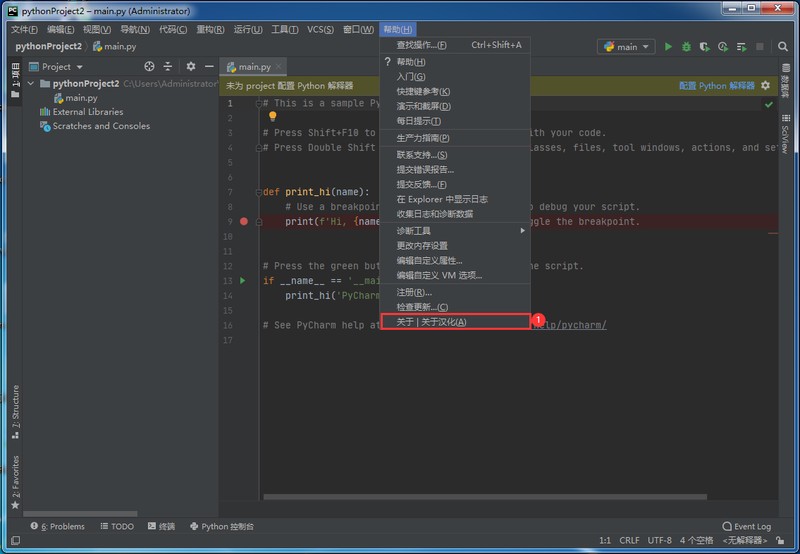Viewport: 800px width, 554px height.
Task: Collapse the pythonProject2 tree node
Action: point(32,84)
